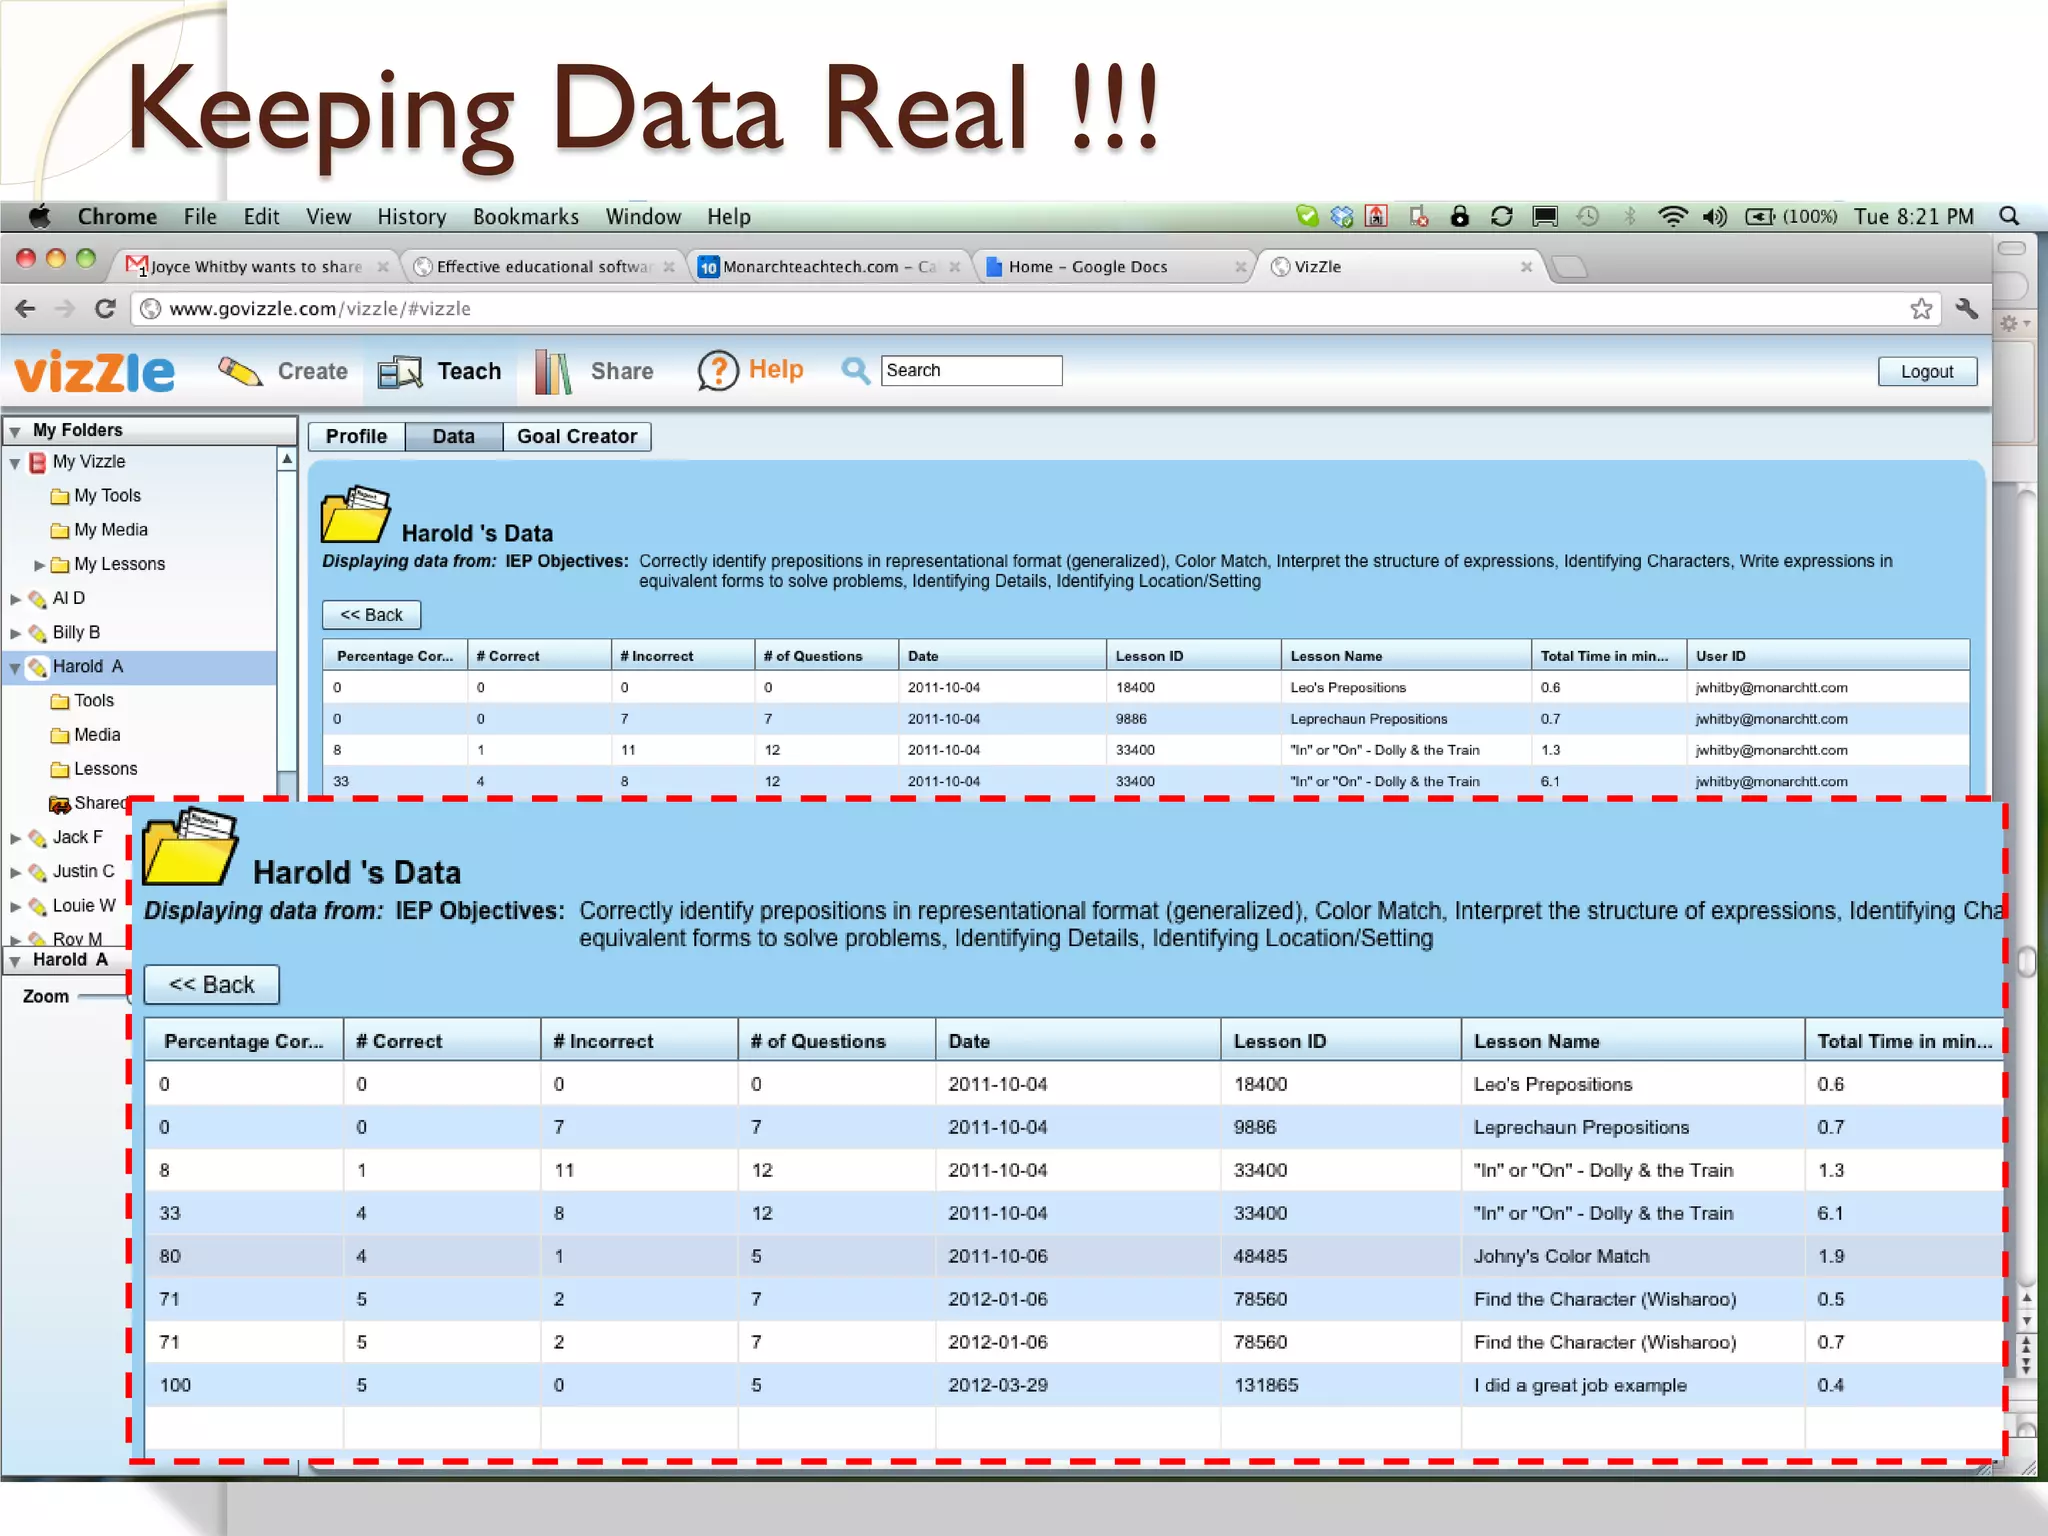Expand the My Lessons folder
Image resolution: width=2048 pixels, height=1536 pixels.
pyautogui.click(x=39, y=565)
